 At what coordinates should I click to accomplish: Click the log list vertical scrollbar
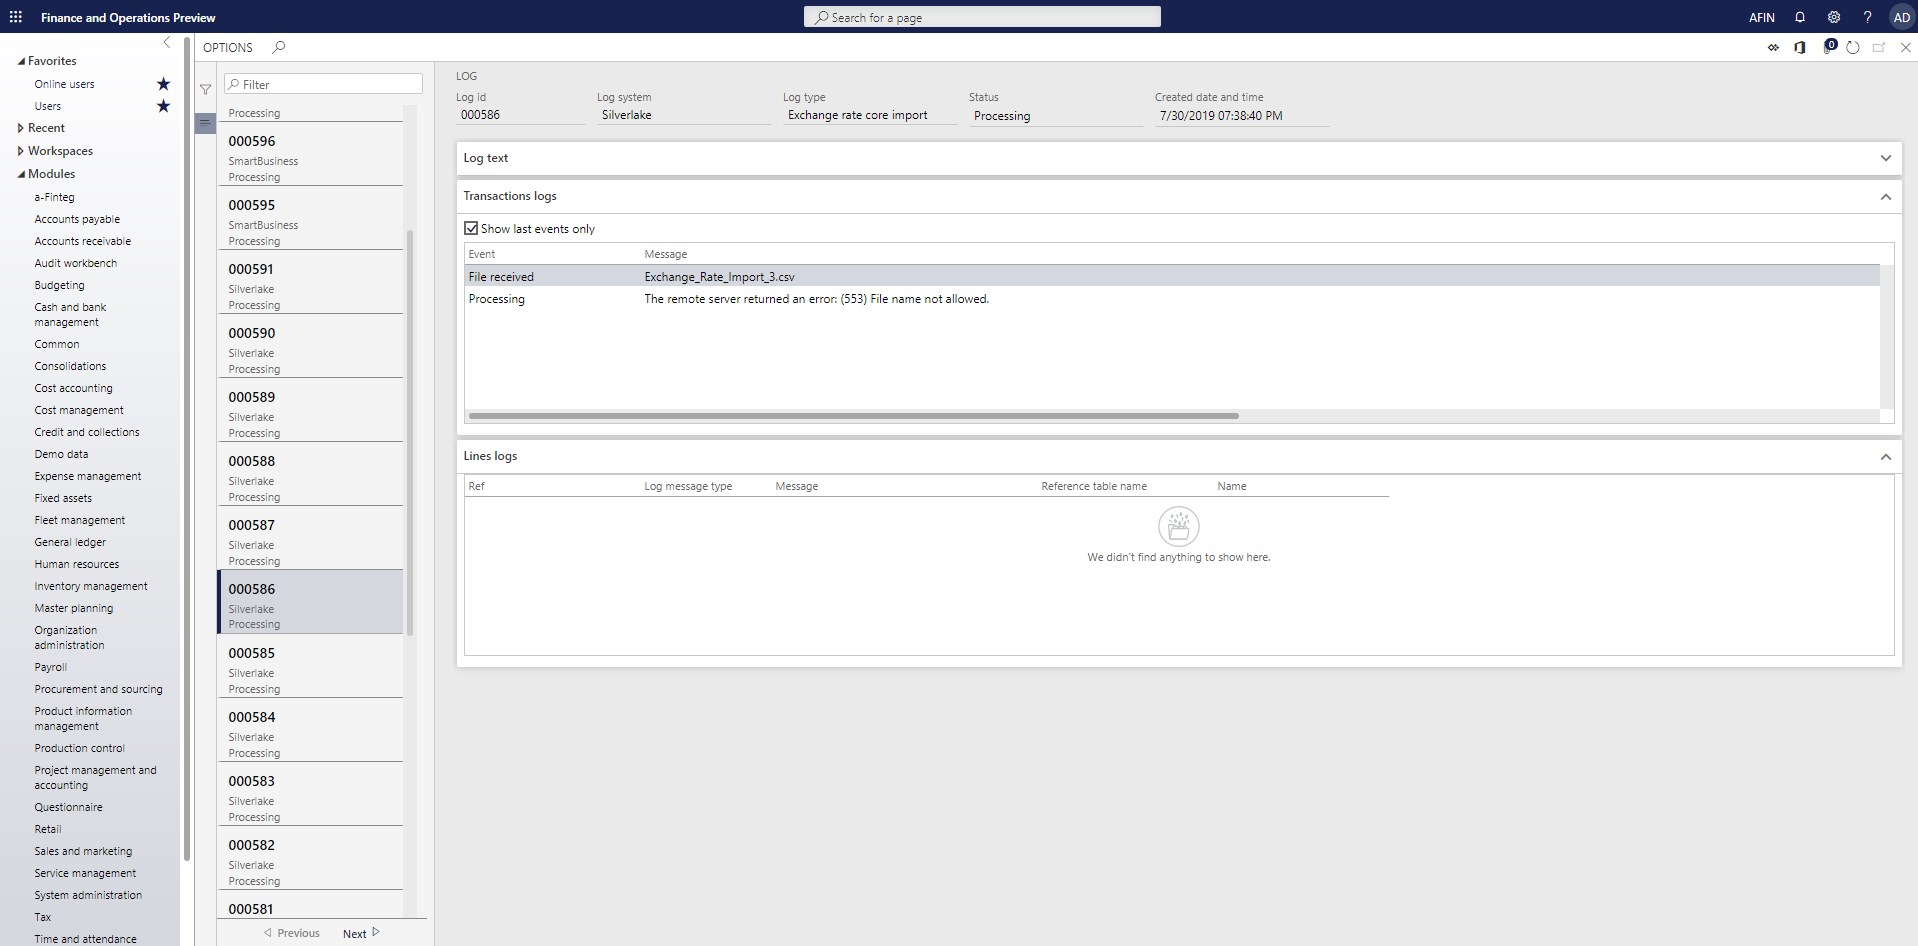click(x=410, y=432)
